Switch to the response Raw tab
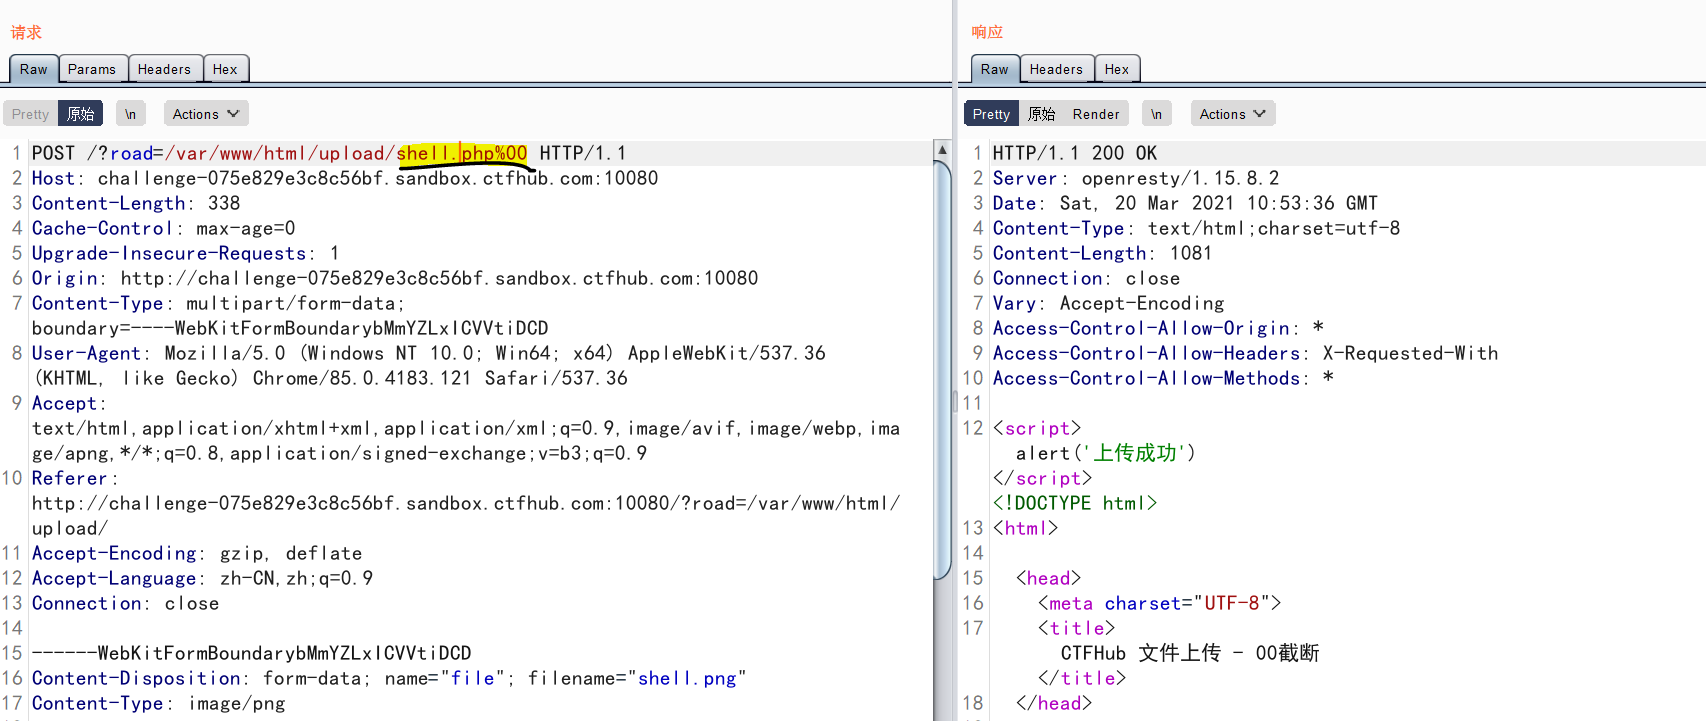The image size is (1706, 721). tap(994, 69)
